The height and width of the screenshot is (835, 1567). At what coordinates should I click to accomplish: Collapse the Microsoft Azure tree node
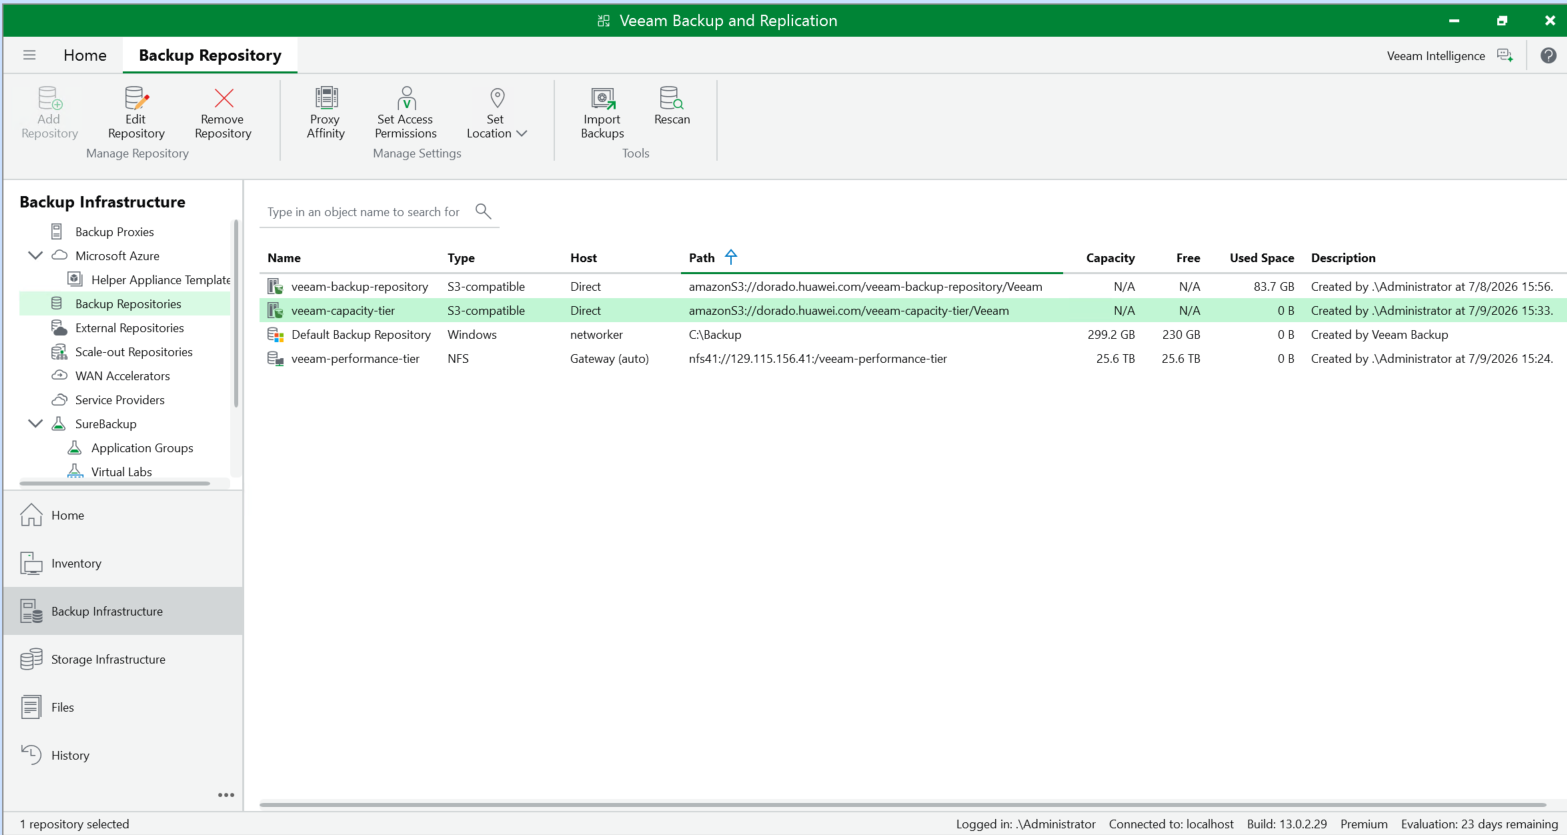[36, 256]
